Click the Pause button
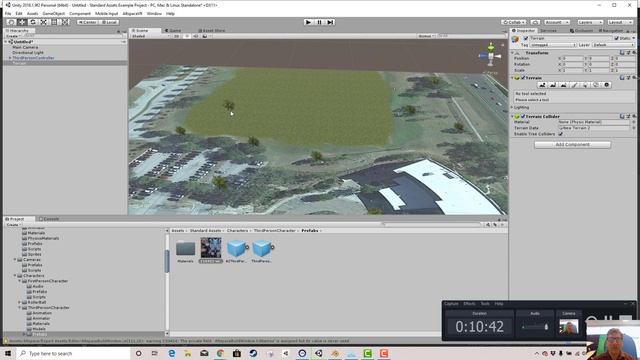This screenshot has height=360, width=640. (x=319, y=22)
